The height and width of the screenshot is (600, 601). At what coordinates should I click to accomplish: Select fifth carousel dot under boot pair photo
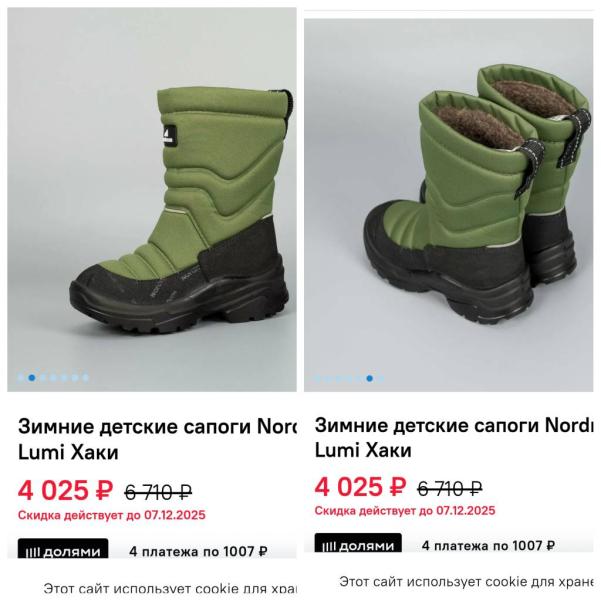359,378
